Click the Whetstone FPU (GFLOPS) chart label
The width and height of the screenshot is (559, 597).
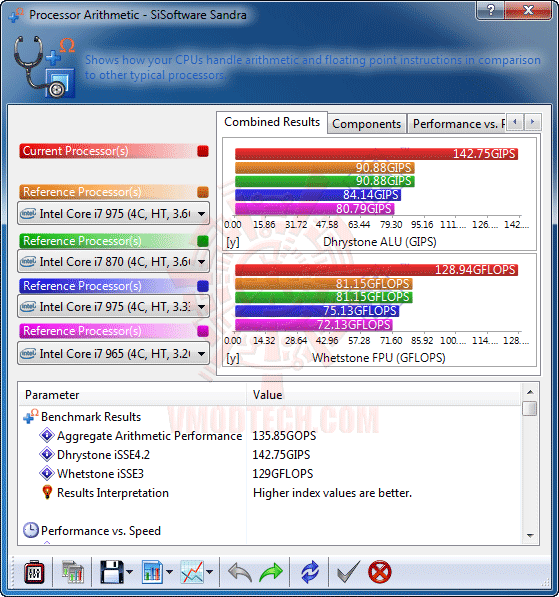point(379,358)
